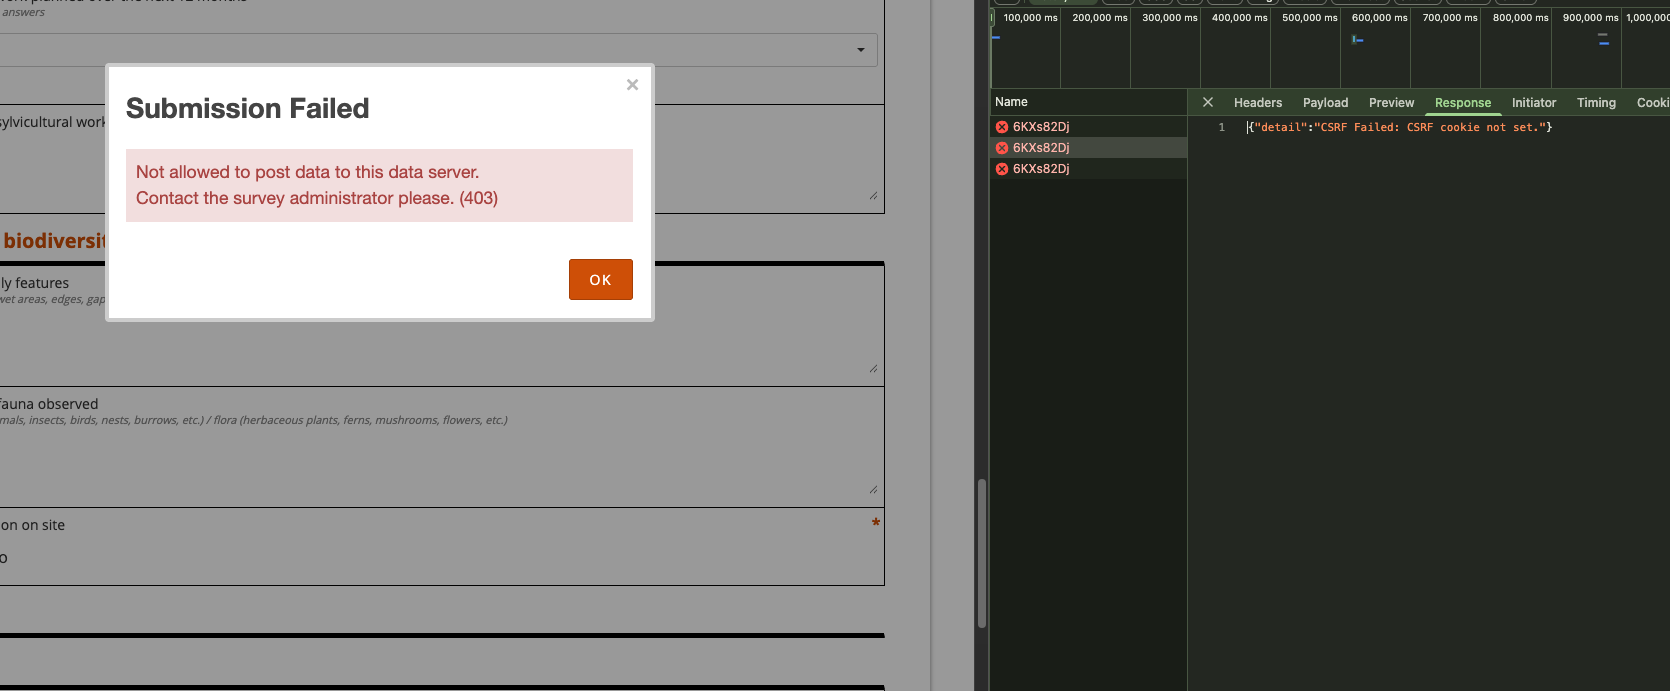
Task: Grab the fauna observed textarea resize handle
Action: tap(873, 489)
